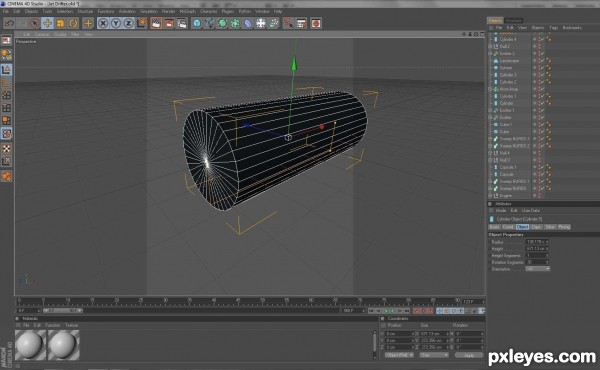Expand the Null 4 object
600x370 pixels.
point(490,153)
